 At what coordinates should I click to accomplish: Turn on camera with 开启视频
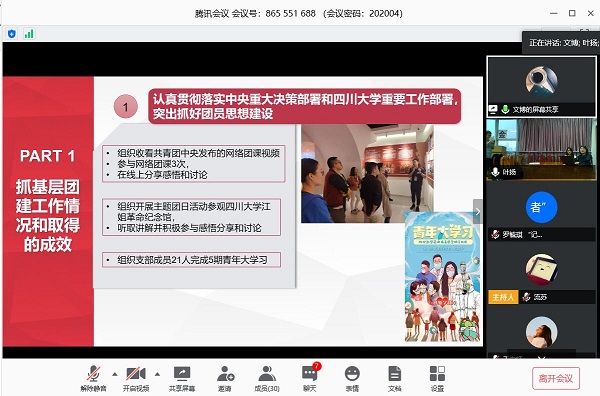pyautogui.click(x=136, y=373)
